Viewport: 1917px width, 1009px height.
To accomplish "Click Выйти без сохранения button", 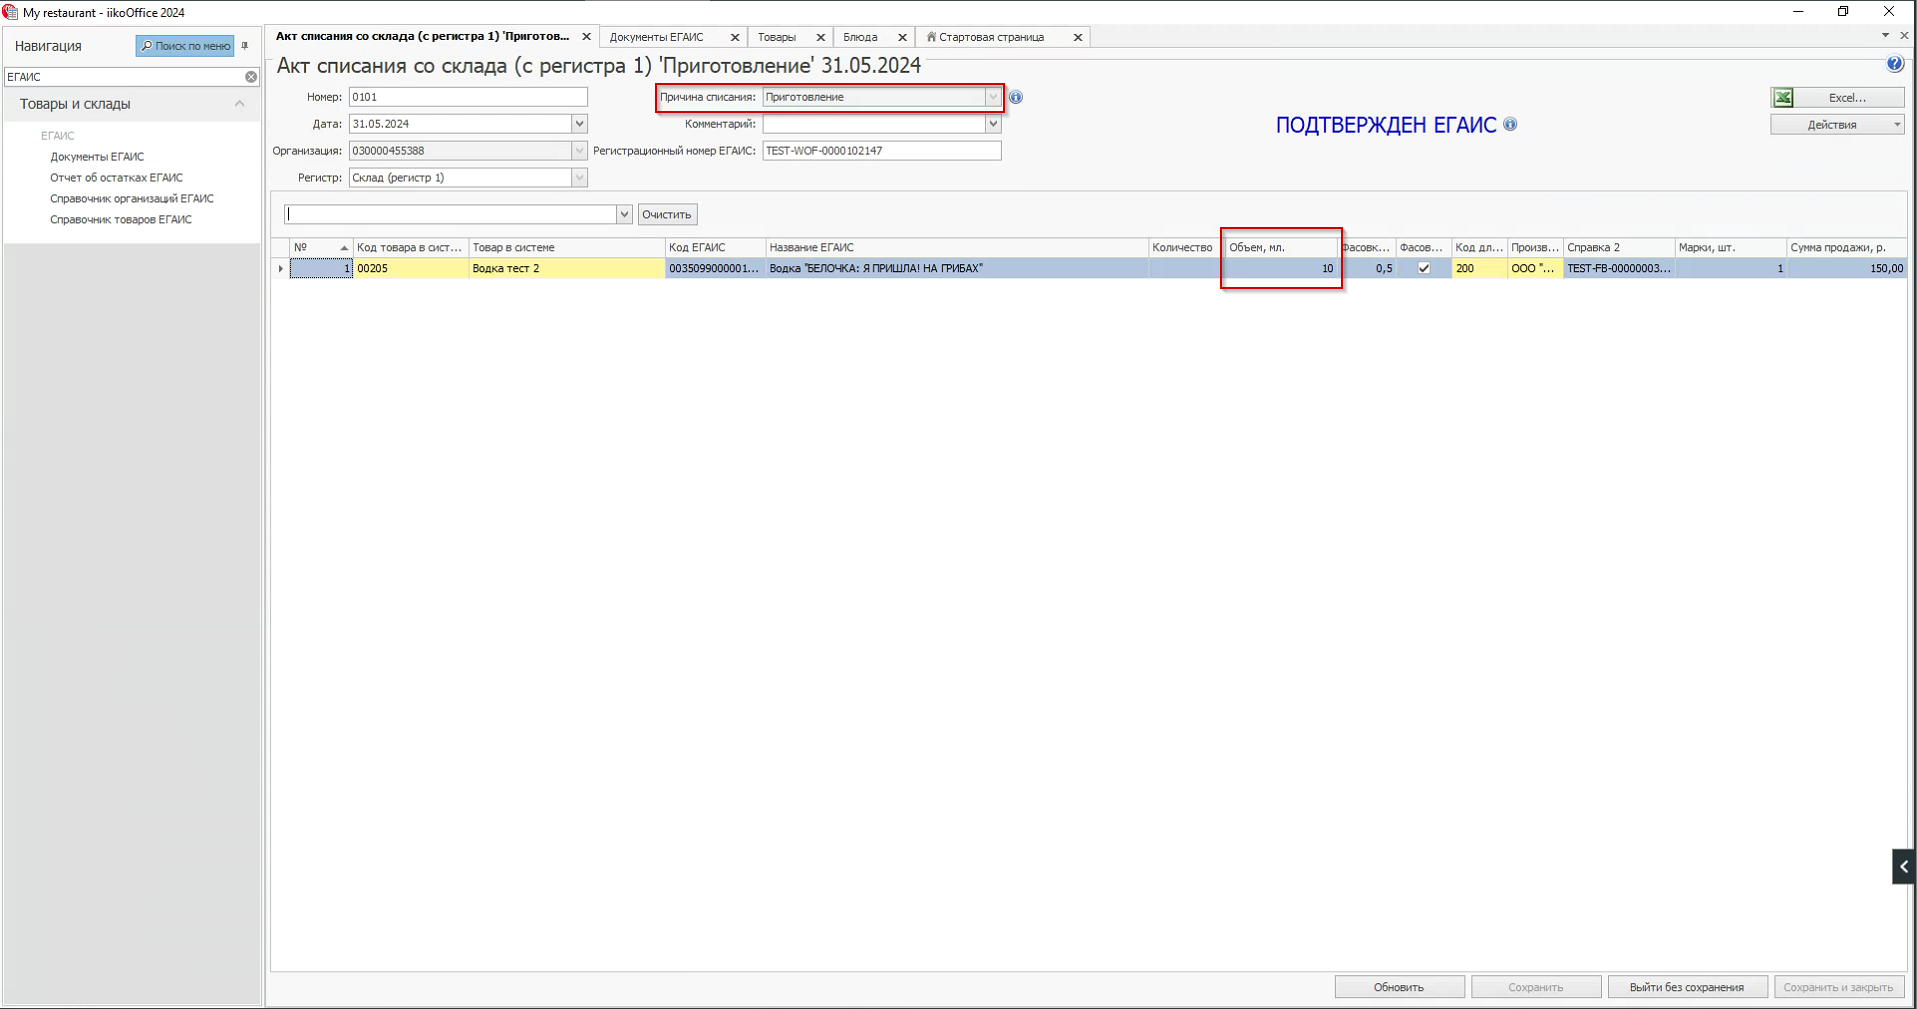I will pos(1687,987).
